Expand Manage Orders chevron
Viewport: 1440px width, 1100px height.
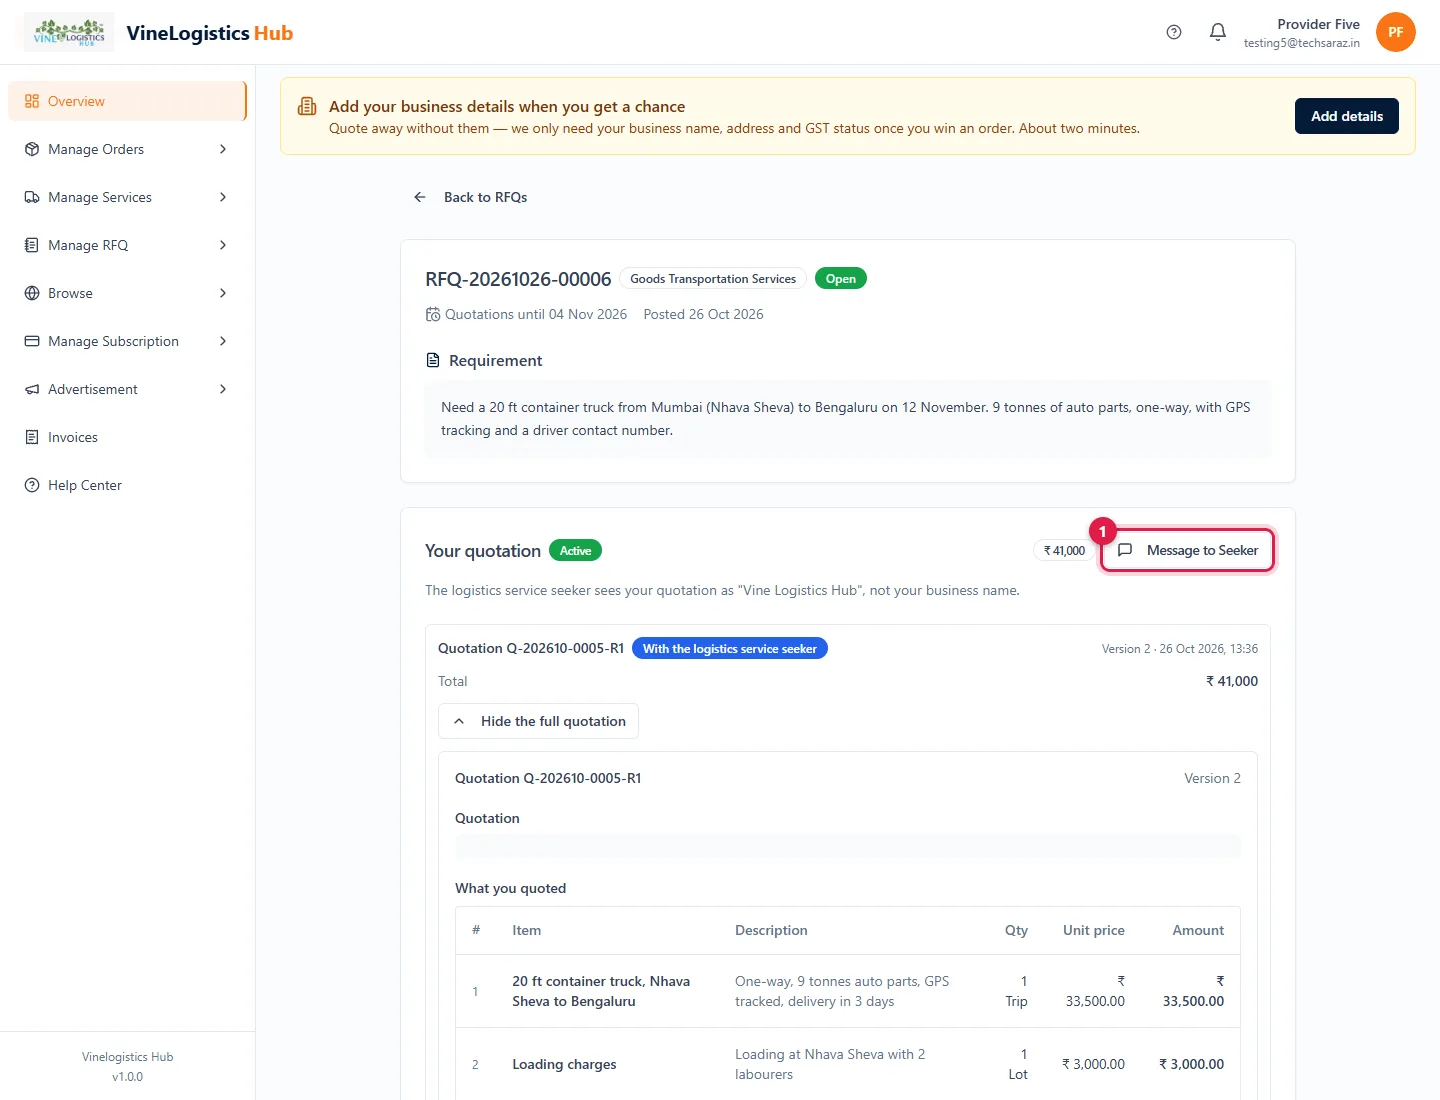point(223,149)
